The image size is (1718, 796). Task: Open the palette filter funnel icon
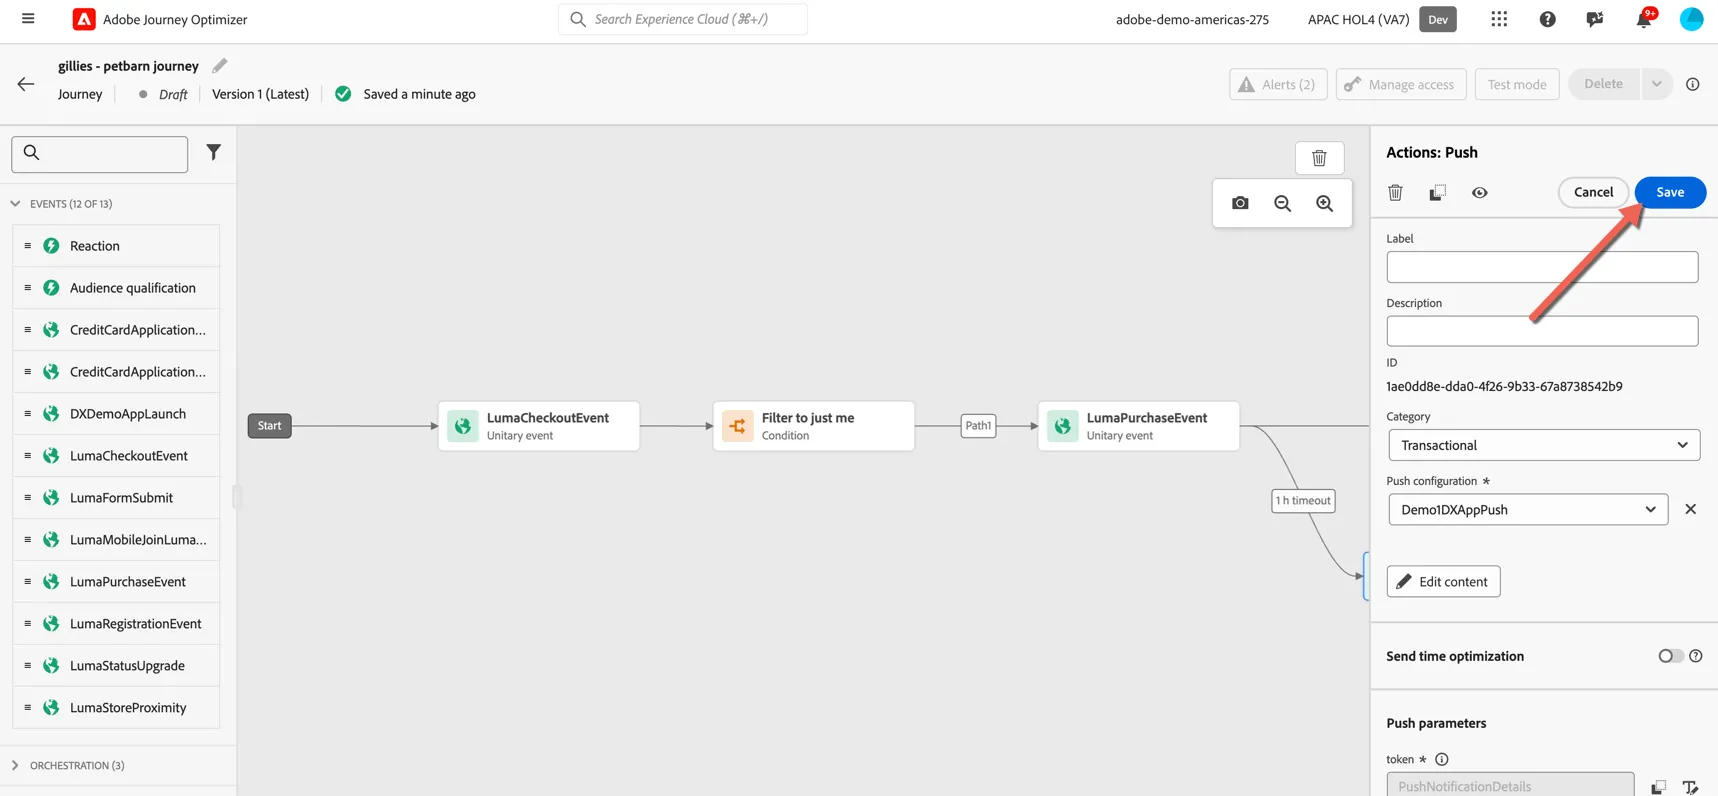(213, 152)
